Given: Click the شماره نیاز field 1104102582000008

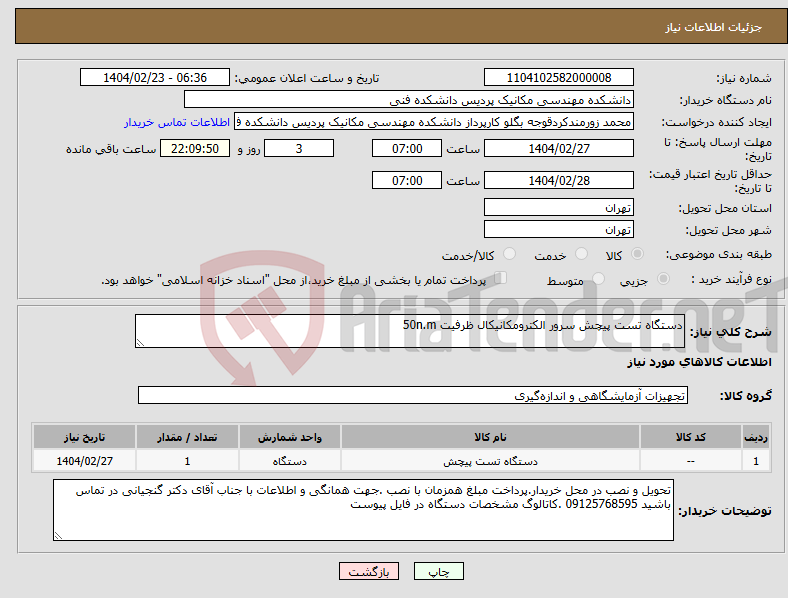Looking at the screenshot, I should click(558, 77).
